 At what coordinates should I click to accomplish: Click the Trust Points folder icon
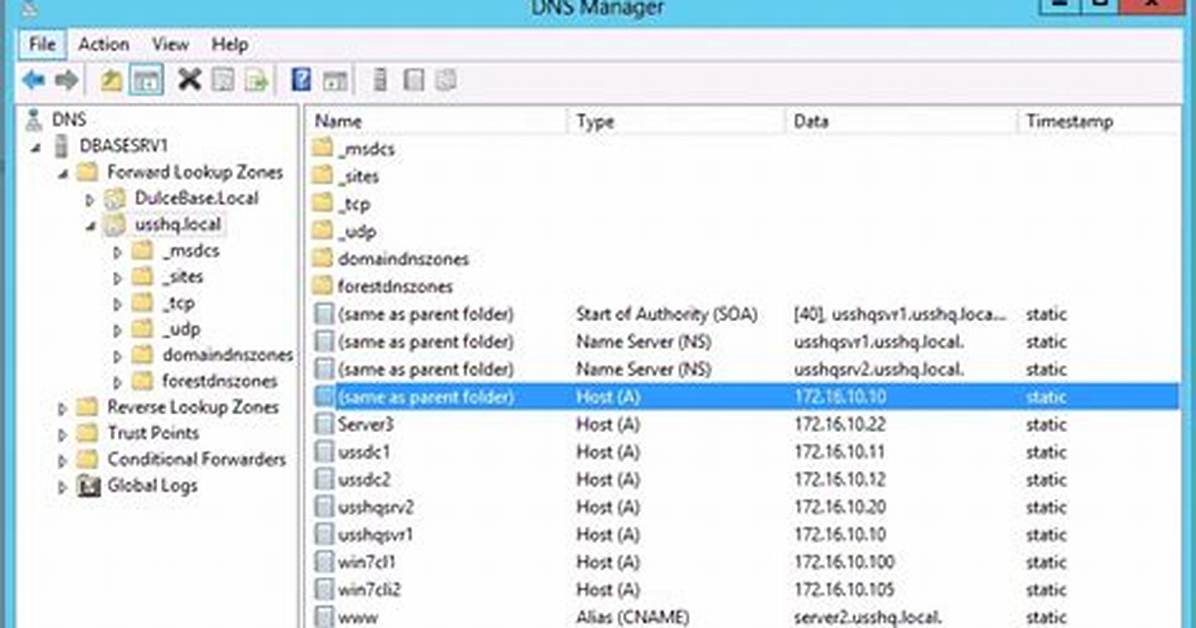point(88,433)
